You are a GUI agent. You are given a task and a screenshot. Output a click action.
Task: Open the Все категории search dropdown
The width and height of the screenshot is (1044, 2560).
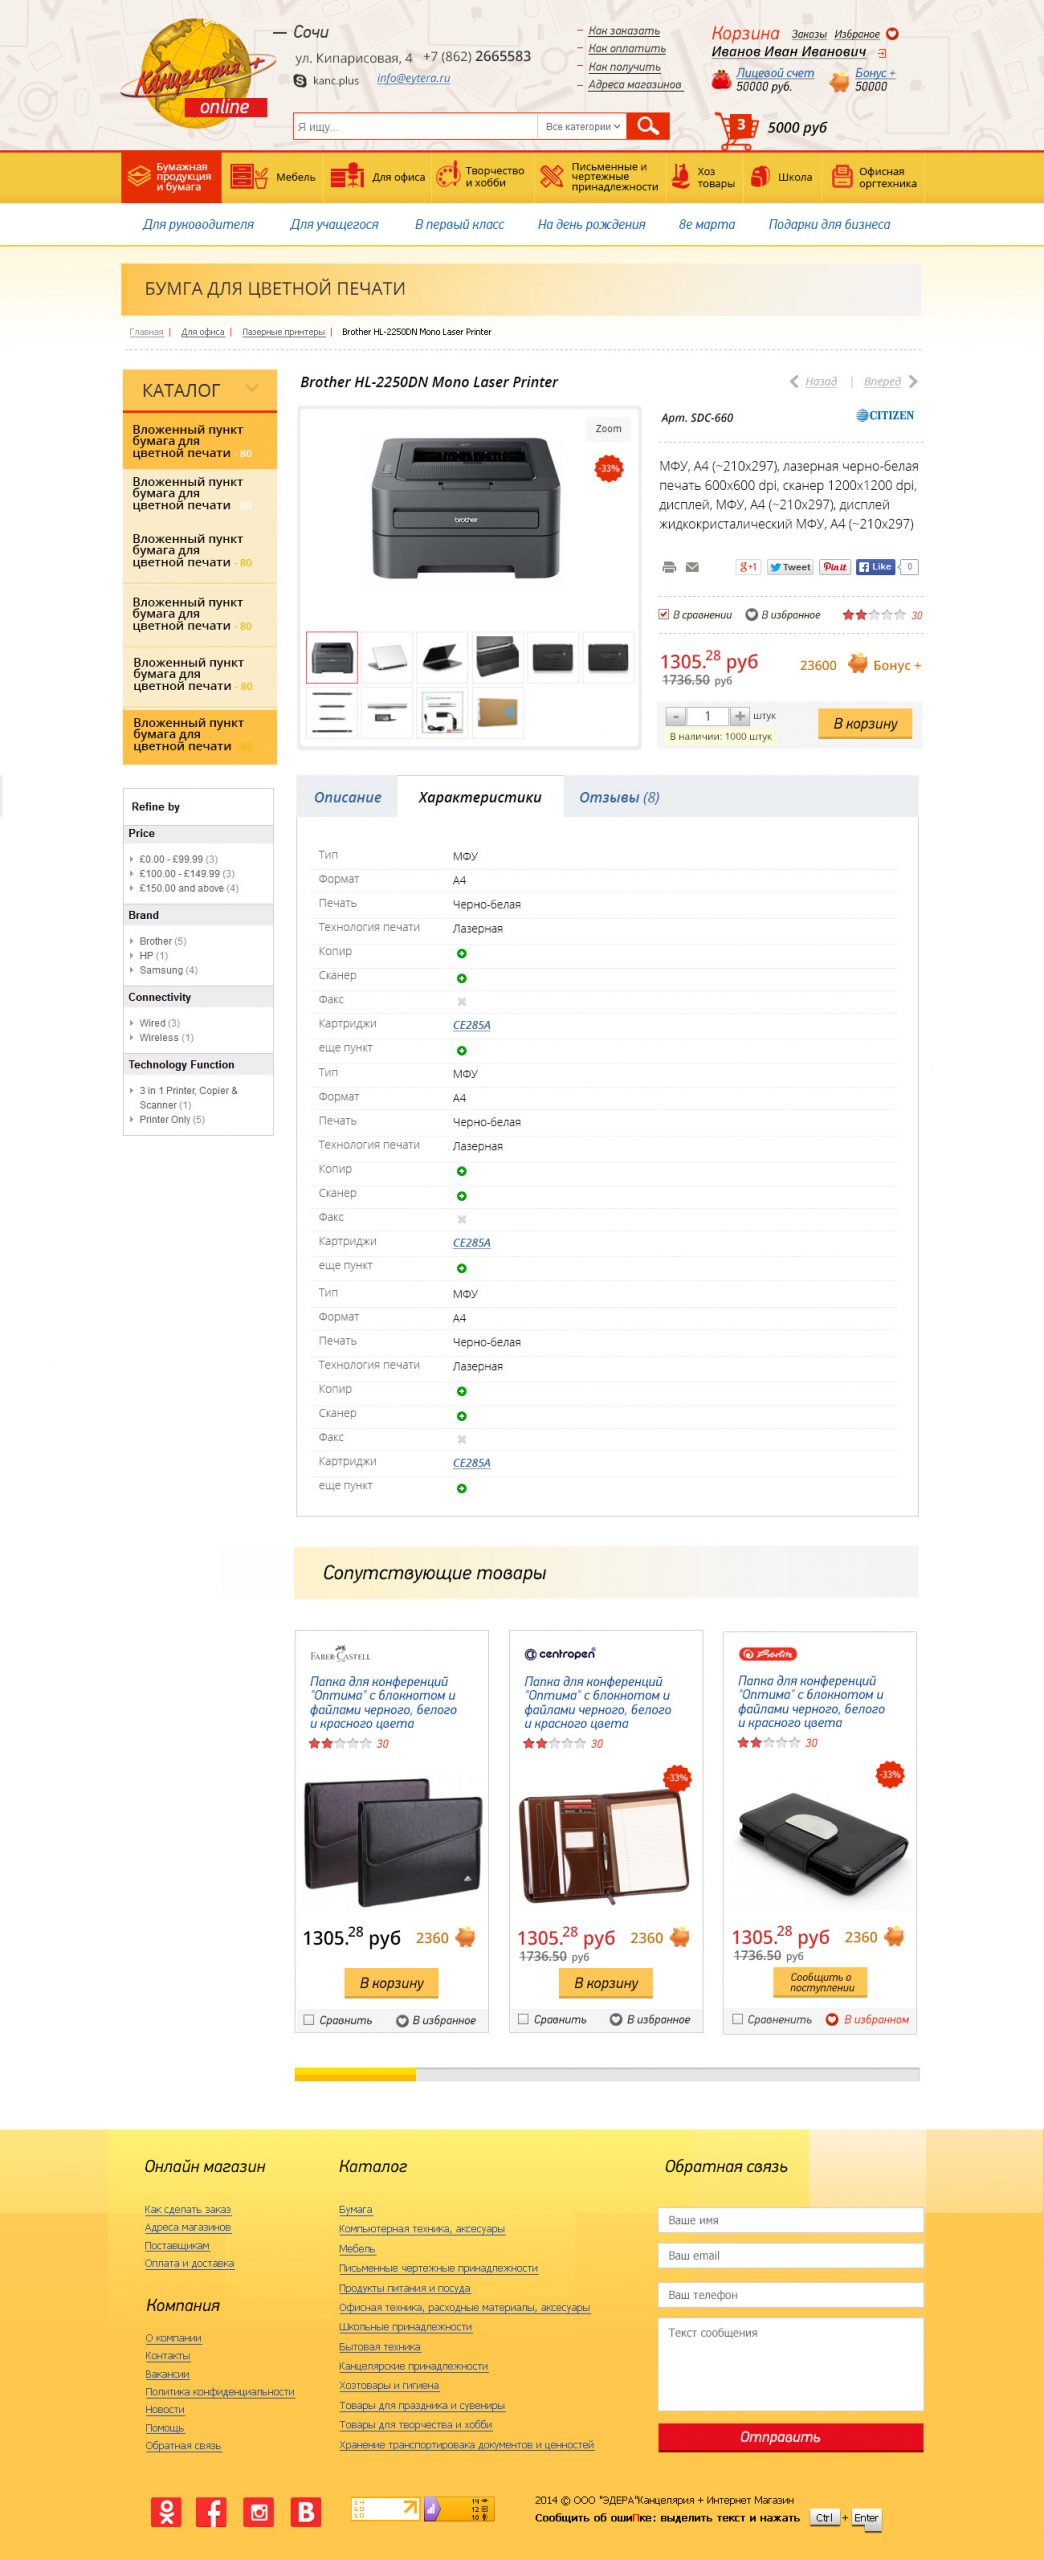pyautogui.click(x=583, y=126)
